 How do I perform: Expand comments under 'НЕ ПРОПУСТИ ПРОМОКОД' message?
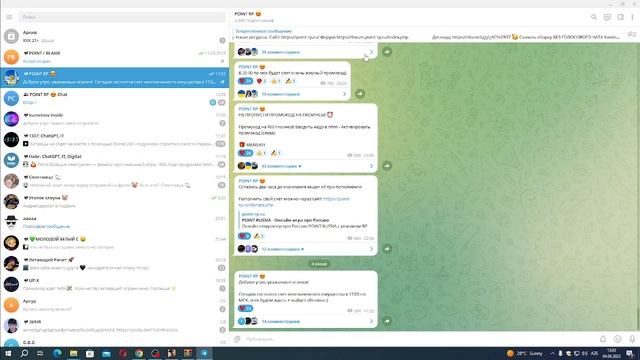306,166
